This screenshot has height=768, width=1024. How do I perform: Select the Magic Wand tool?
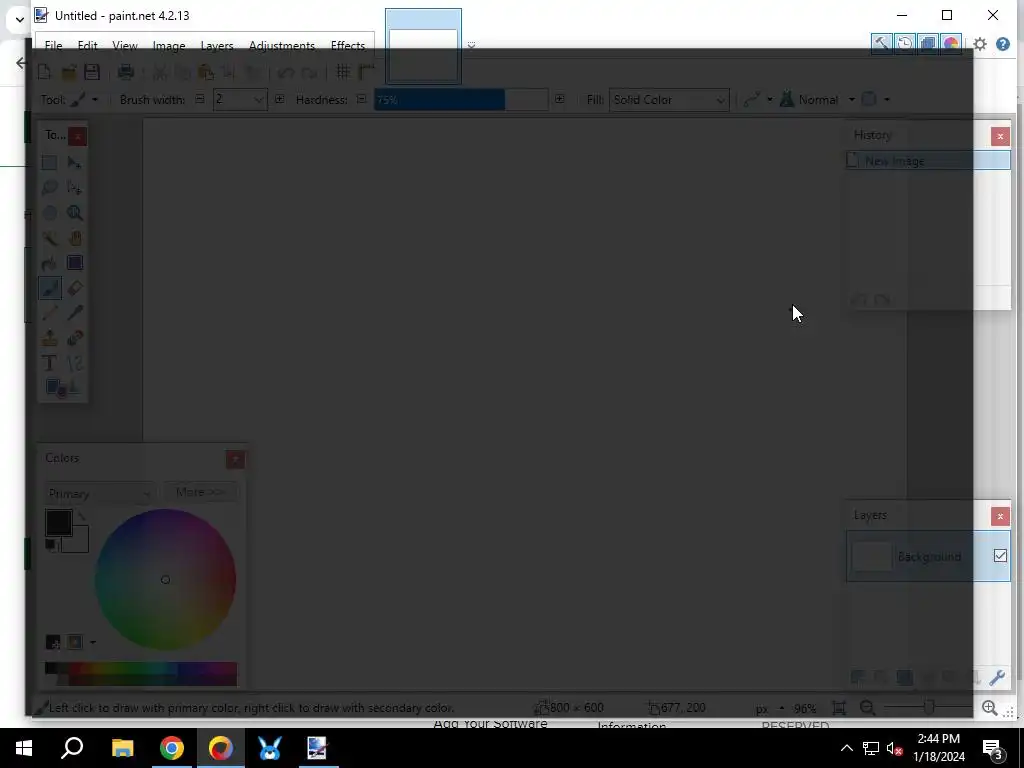(x=50, y=238)
